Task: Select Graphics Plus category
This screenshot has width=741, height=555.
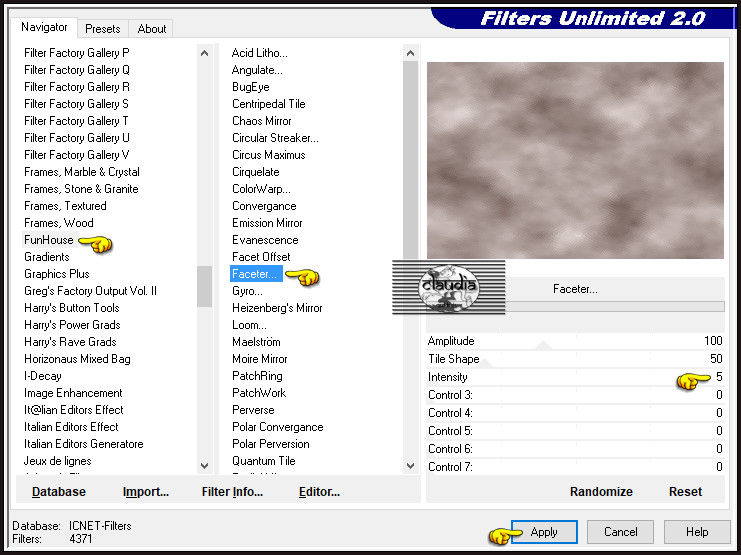Action: coord(57,274)
